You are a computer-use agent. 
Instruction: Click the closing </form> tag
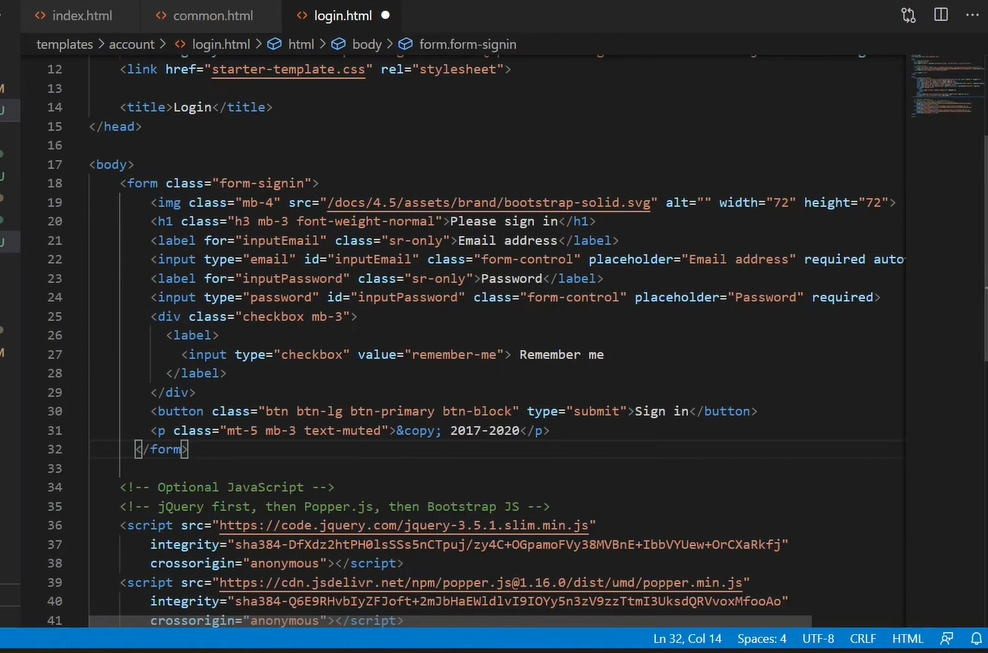161,449
